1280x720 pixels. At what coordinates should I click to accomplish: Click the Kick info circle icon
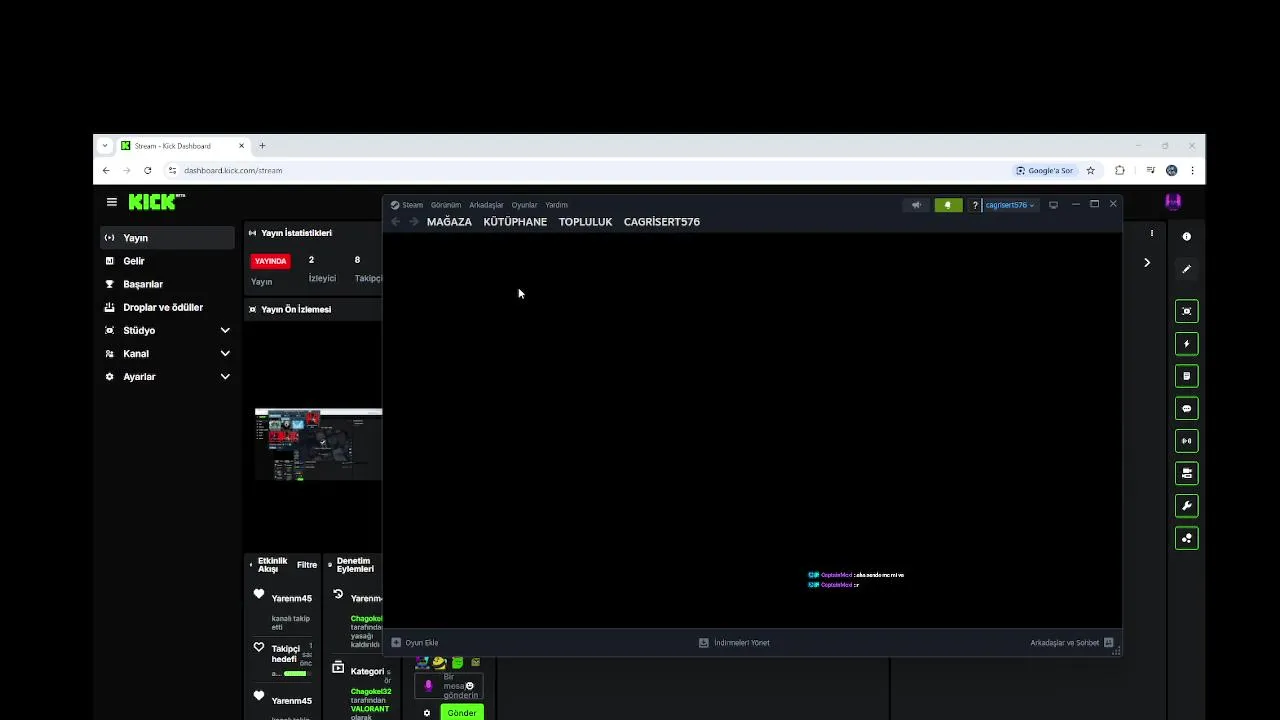(x=1187, y=237)
